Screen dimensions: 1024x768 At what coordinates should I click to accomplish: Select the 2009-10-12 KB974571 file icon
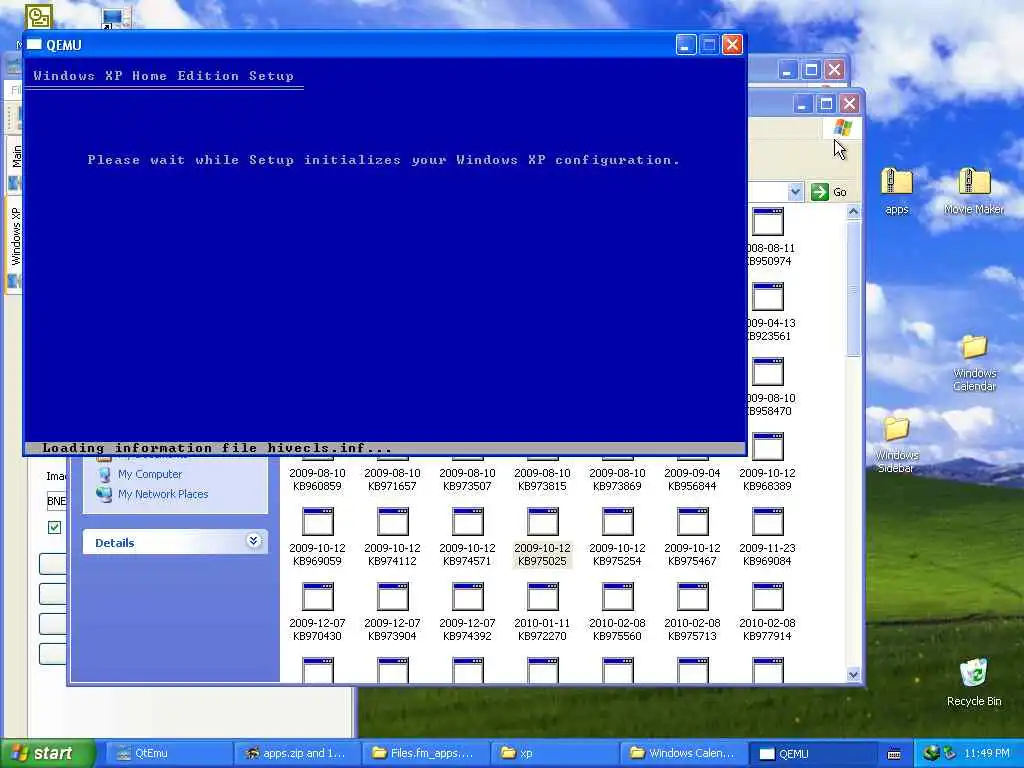tap(468, 522)
